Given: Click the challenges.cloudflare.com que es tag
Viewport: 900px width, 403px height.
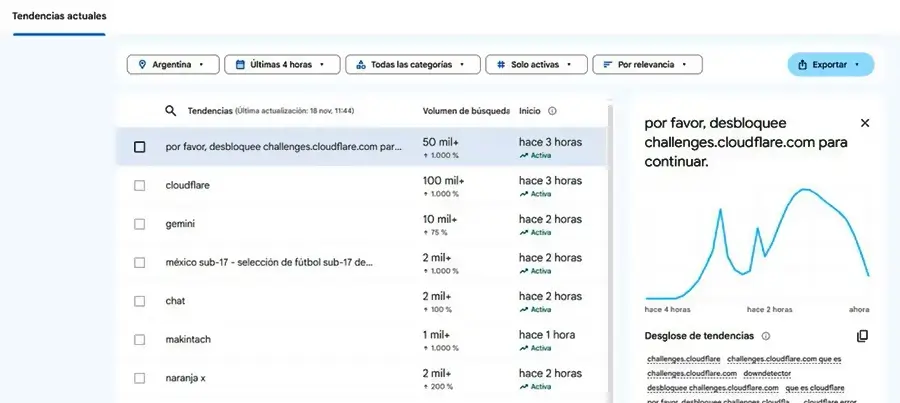Looking at the screenshot, I should click(784, 359).
